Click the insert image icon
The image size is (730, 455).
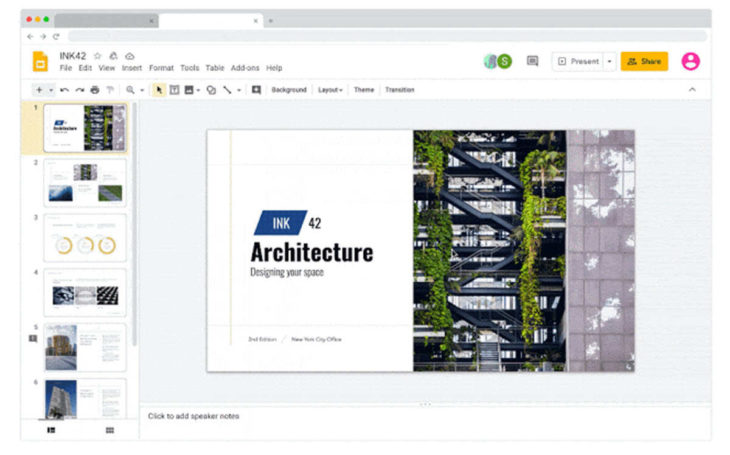click(187, 90)
